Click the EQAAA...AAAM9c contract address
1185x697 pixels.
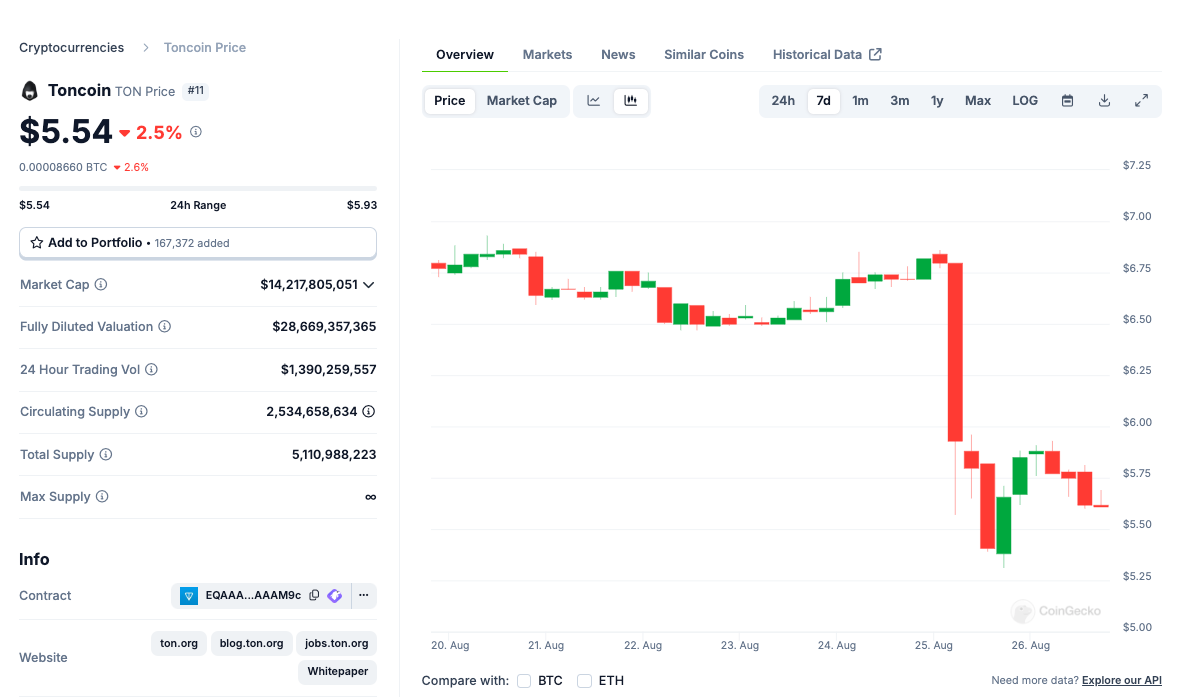point(253,596)
